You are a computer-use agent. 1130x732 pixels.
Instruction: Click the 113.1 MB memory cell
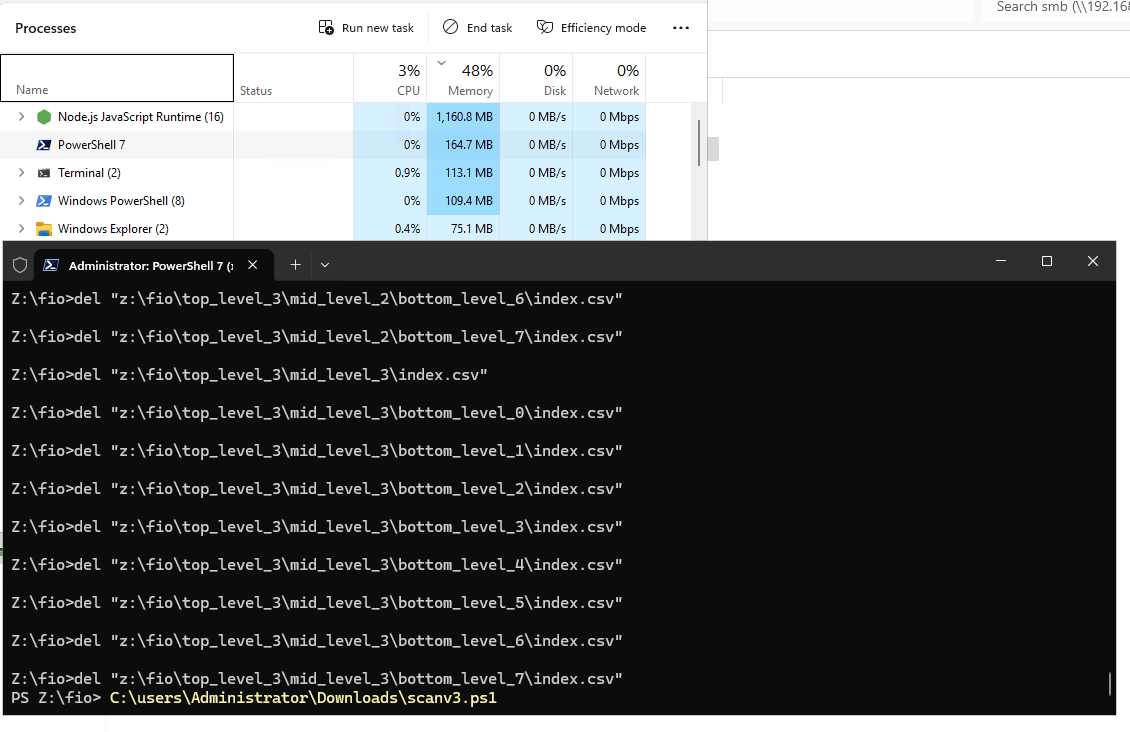[x=463, y=173]
